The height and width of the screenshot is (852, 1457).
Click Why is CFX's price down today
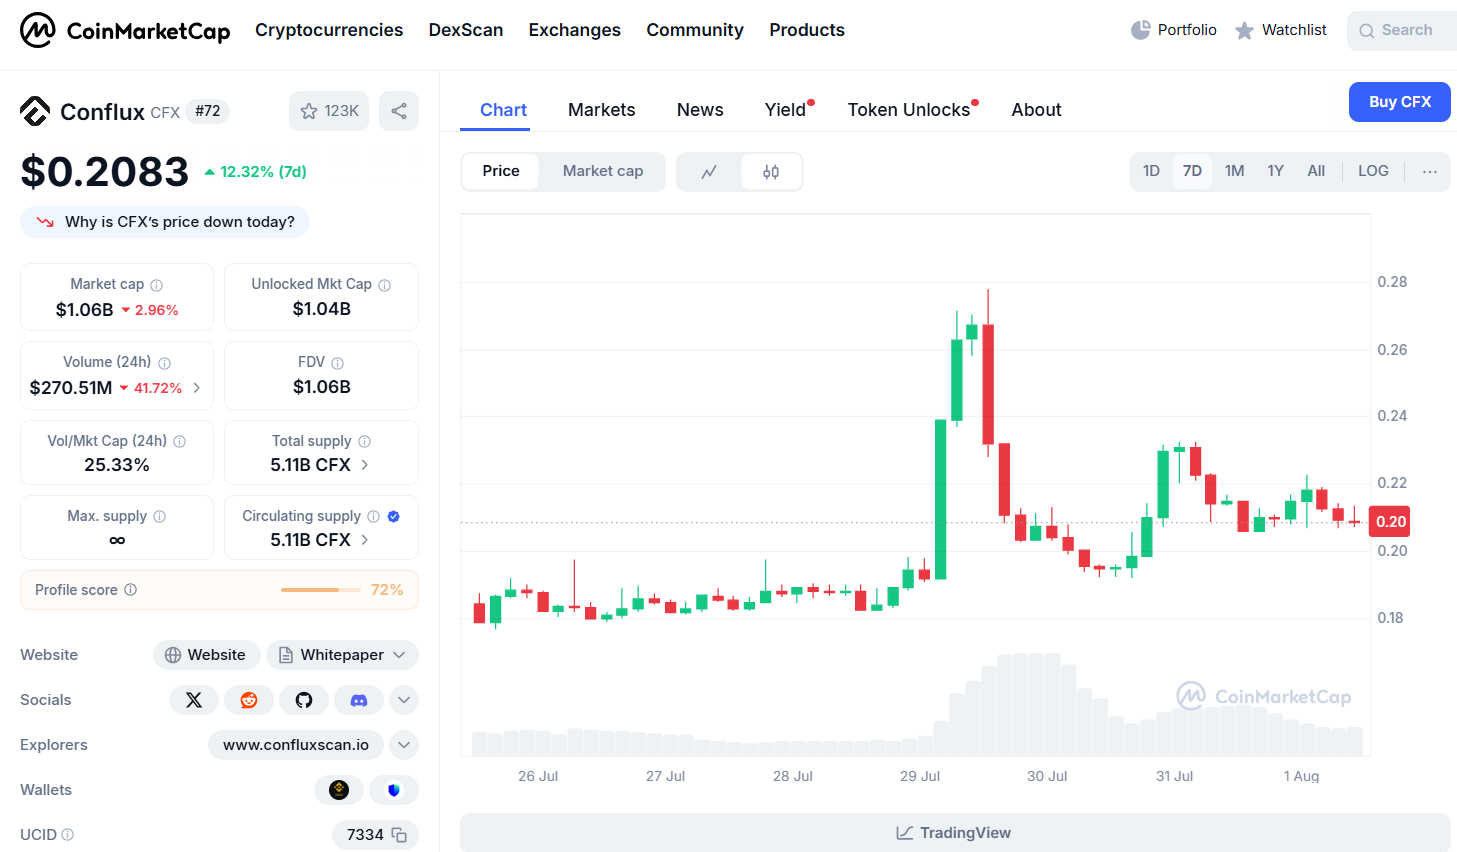click(165, 222)
